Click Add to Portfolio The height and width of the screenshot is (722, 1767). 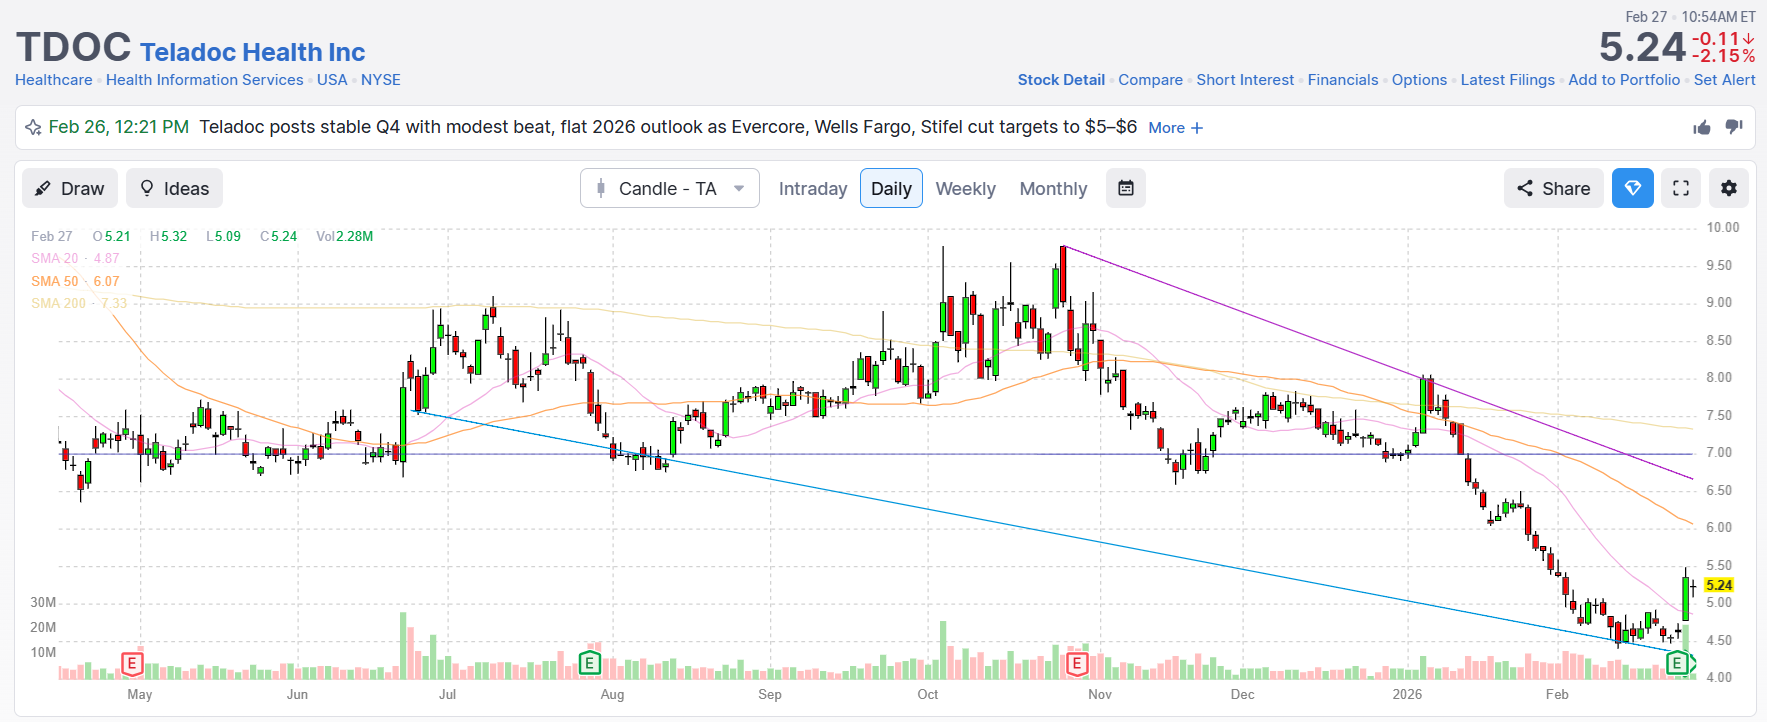[x=1624, y=80]
